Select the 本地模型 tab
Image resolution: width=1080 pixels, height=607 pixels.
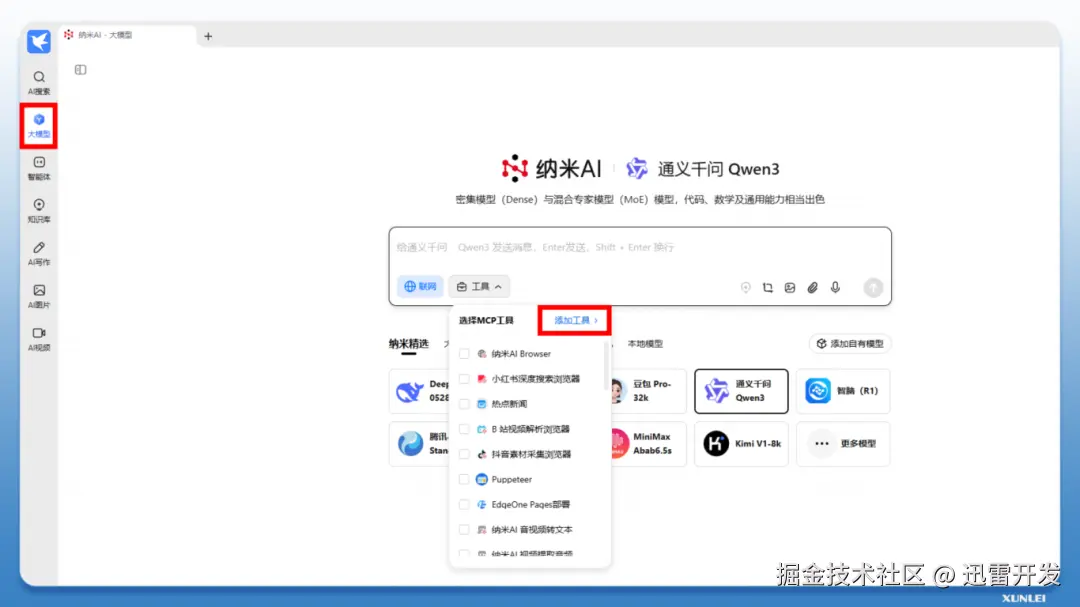coord(645,344)
